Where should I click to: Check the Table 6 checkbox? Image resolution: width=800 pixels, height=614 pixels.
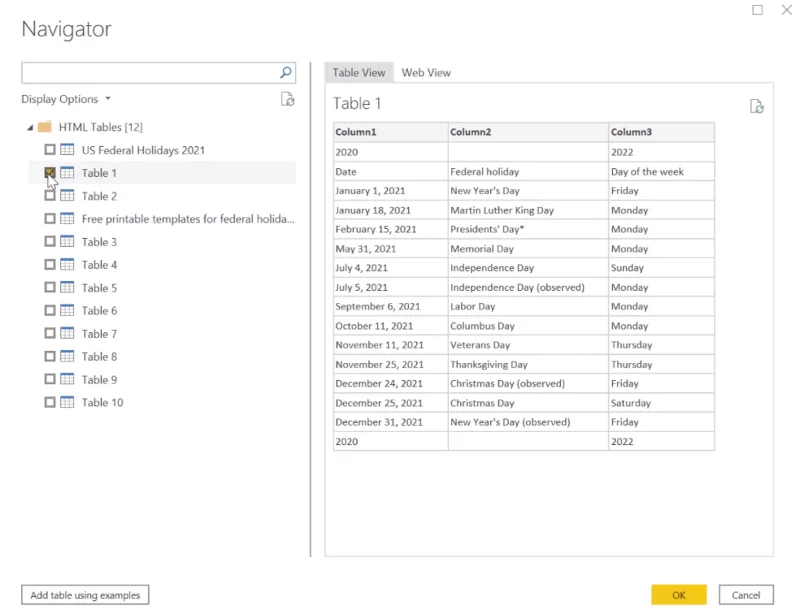(49, 310)
